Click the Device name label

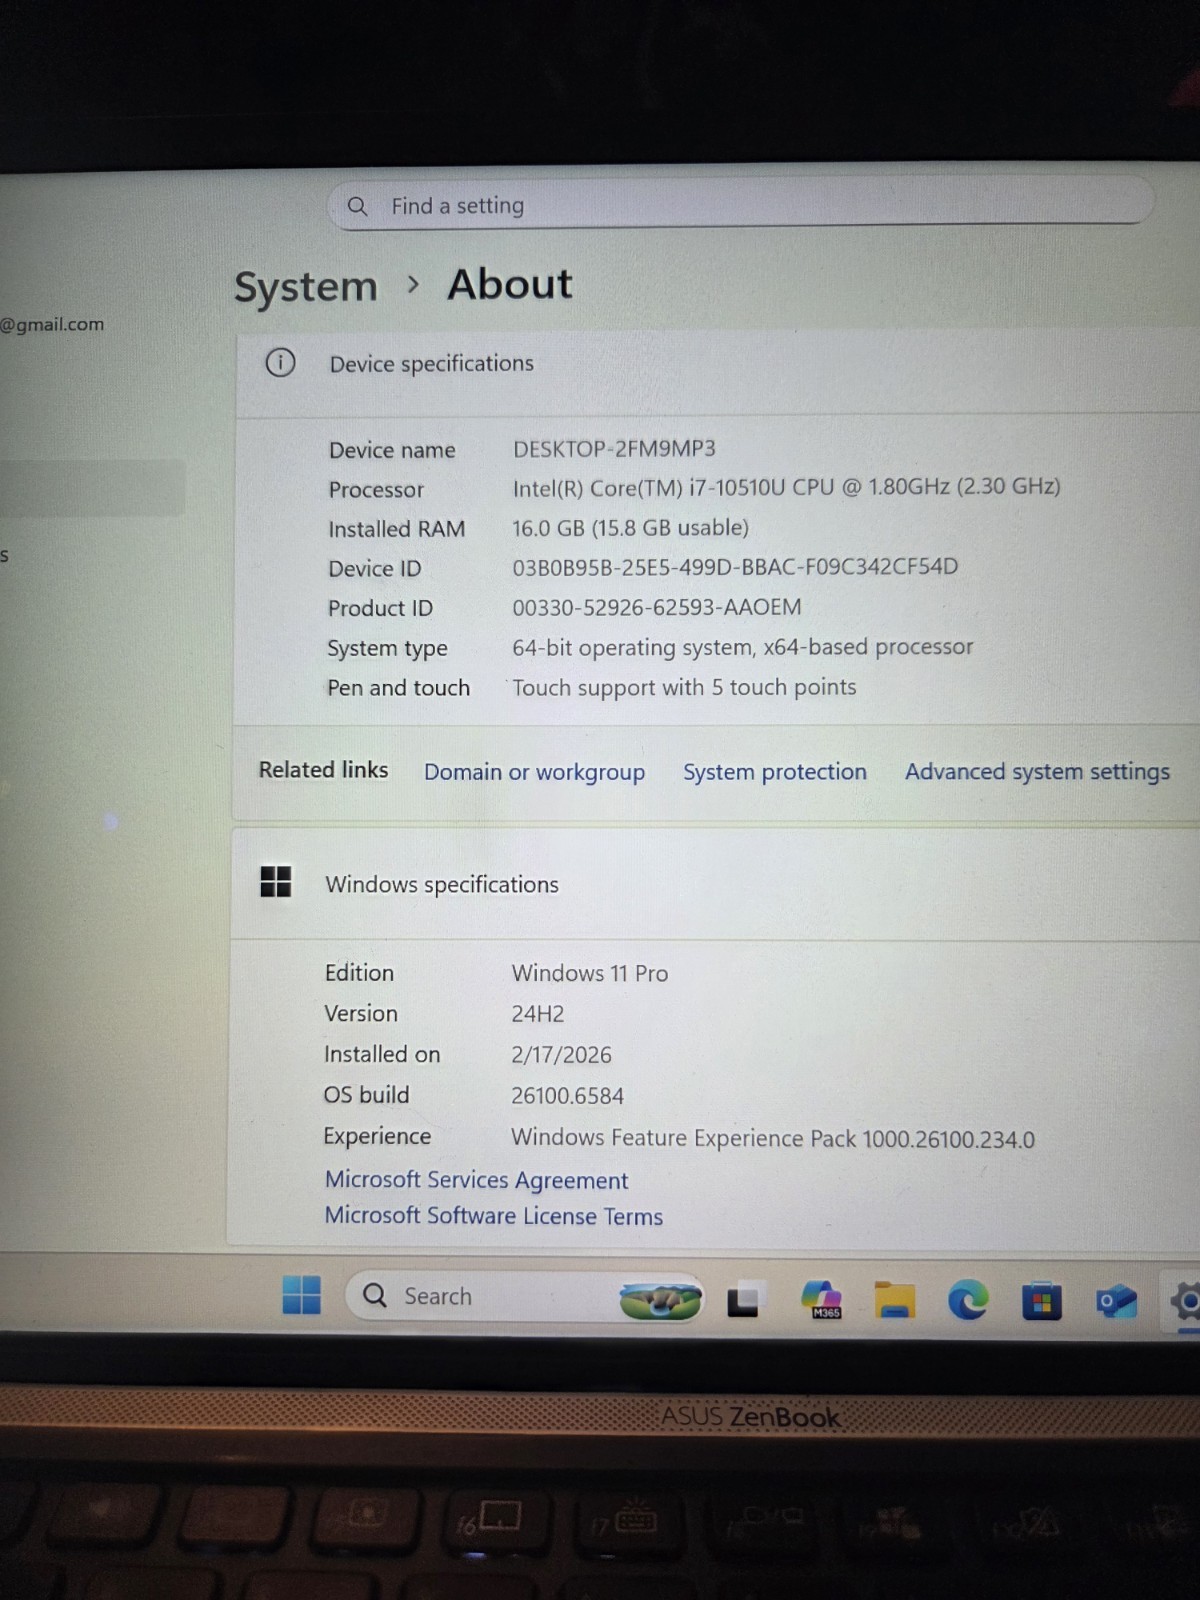pyautogui.click(x=392, y=450)
